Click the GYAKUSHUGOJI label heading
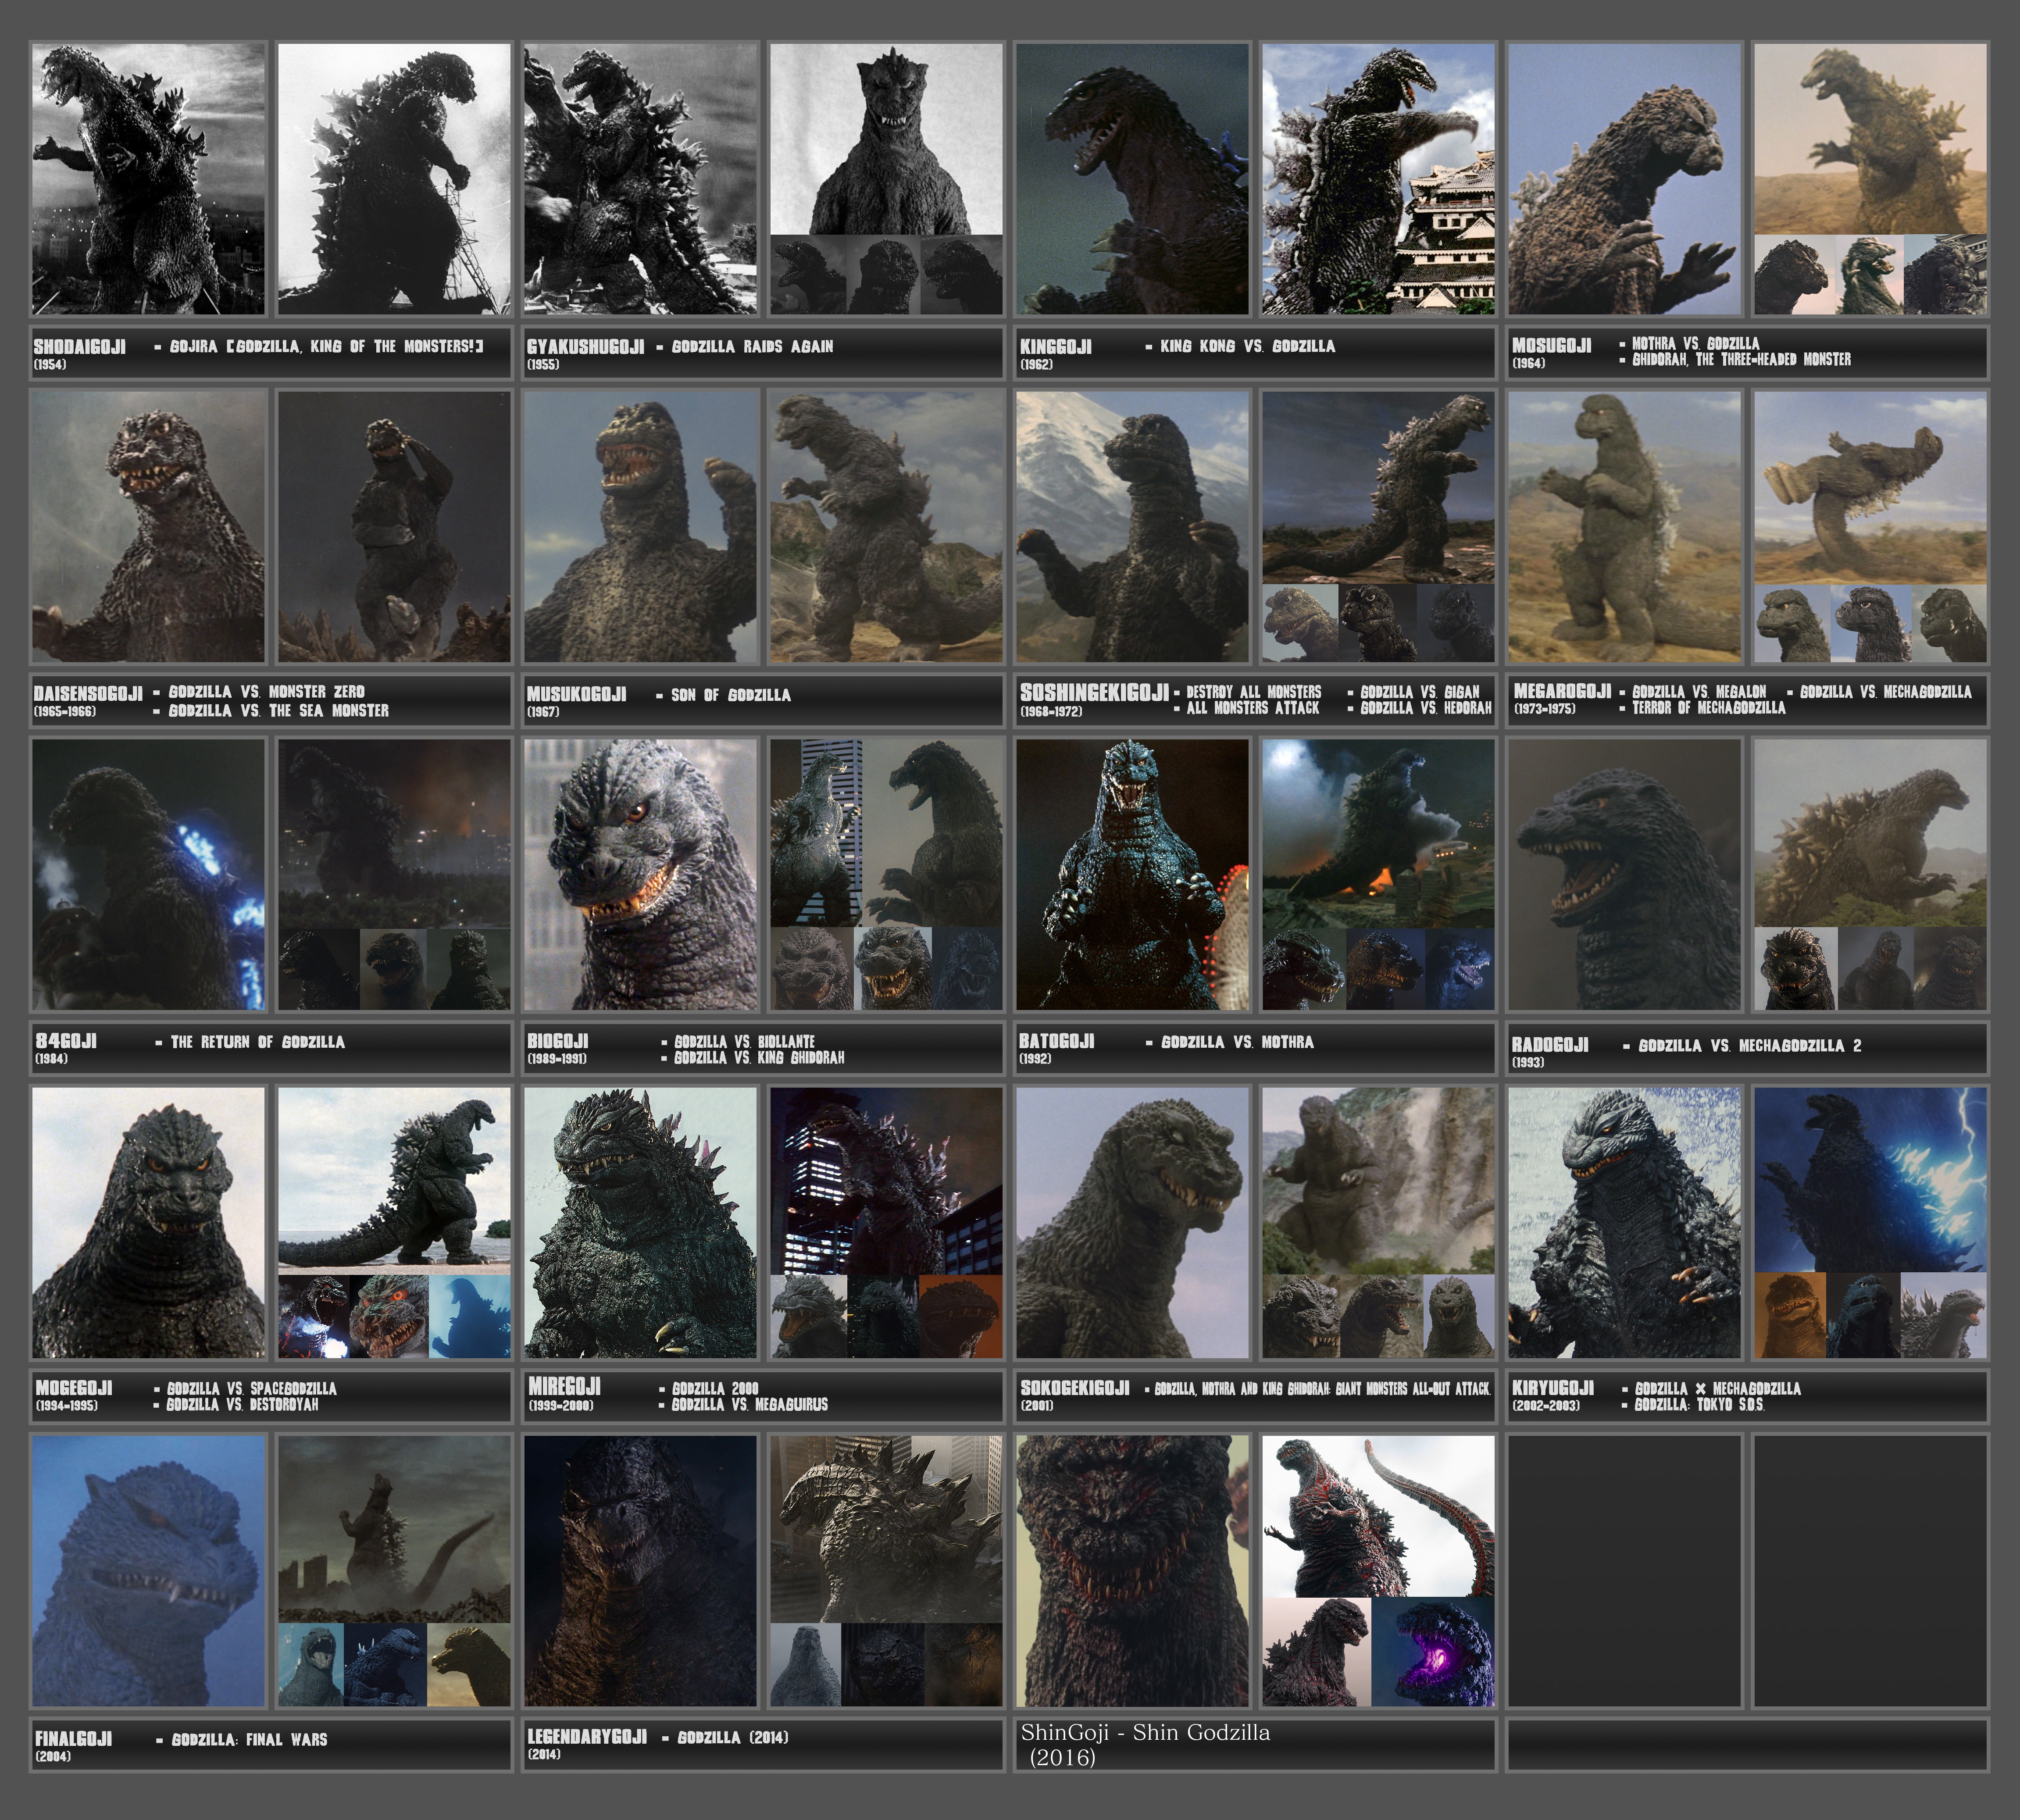 [586, 347]
